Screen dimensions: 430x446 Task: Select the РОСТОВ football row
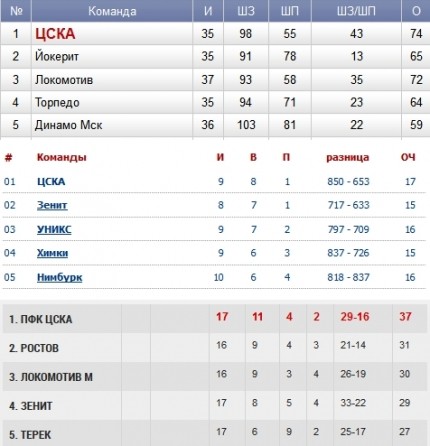pos(215,347)
